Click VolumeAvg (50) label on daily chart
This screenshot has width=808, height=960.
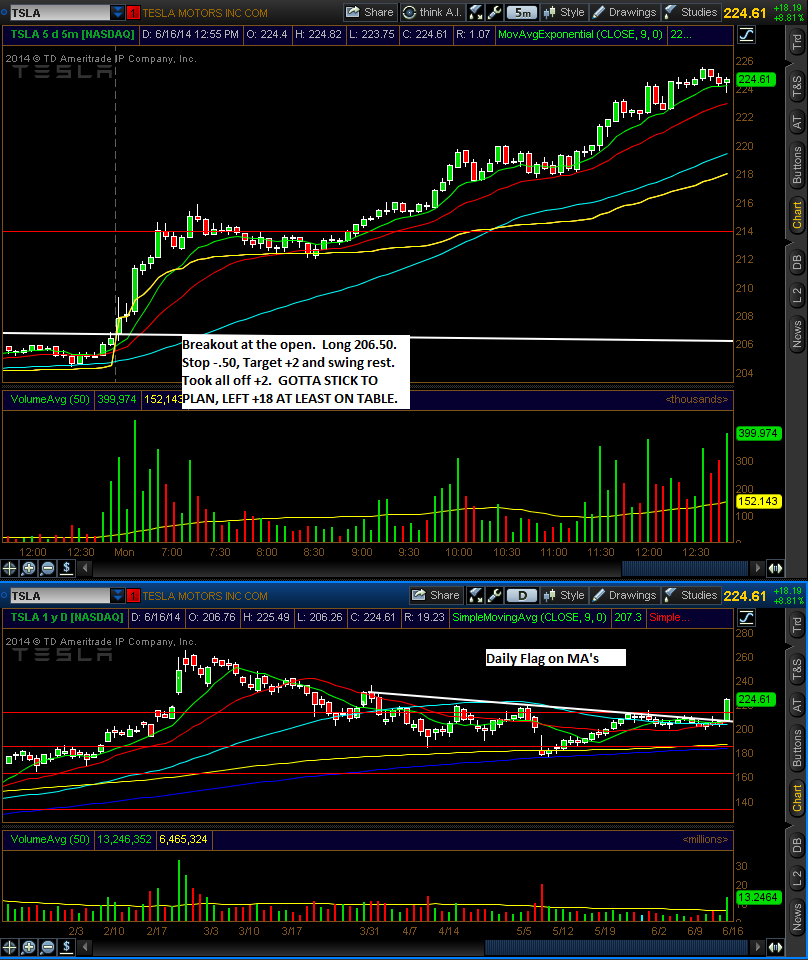[50, 839]
